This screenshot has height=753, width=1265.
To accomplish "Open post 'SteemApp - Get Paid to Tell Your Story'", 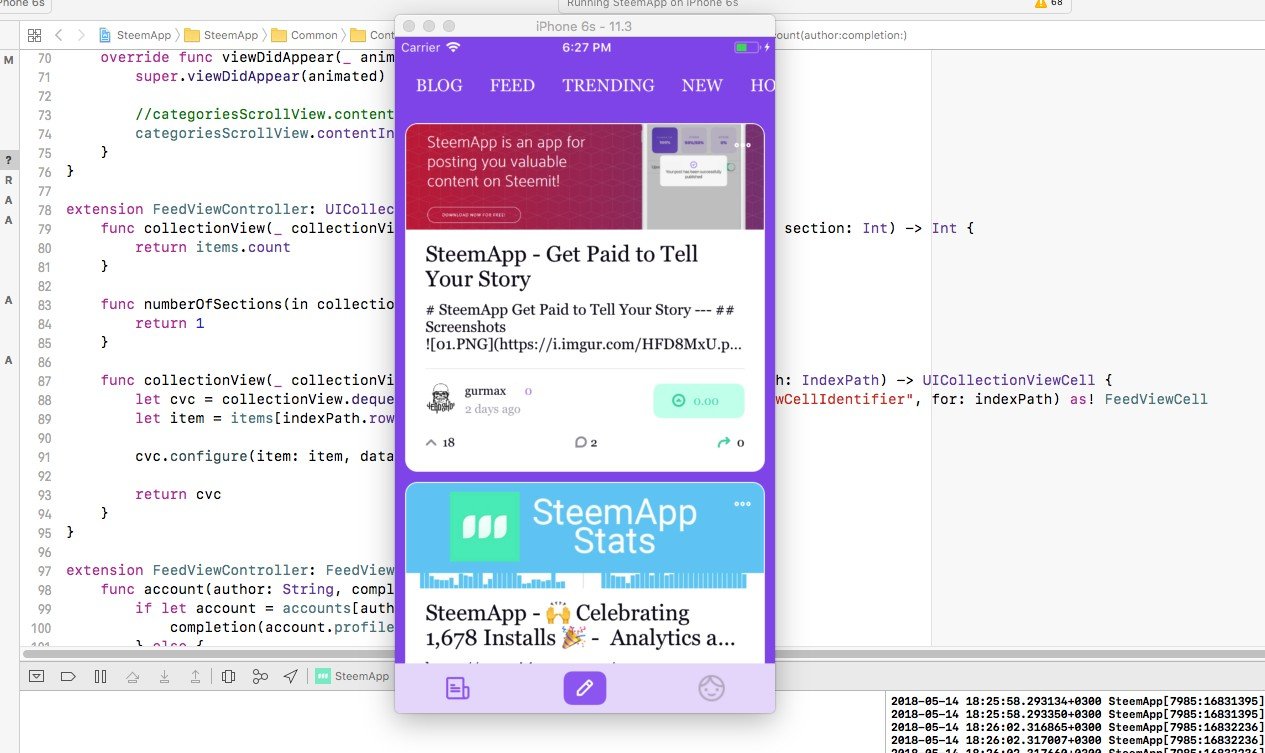I will tap(561, 266).
